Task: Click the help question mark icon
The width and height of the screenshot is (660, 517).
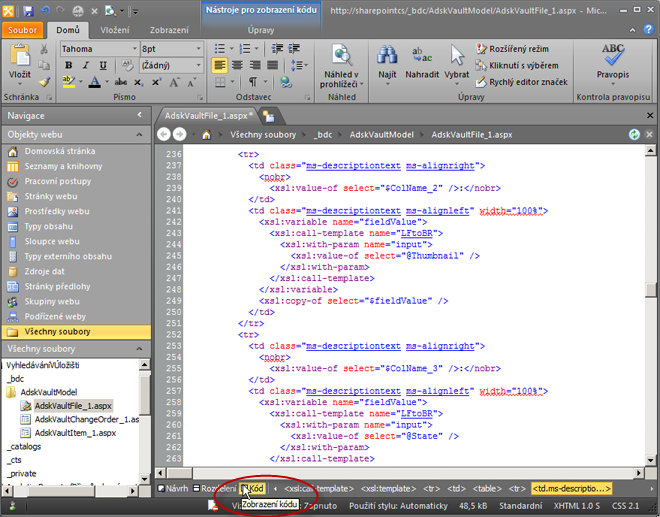Action: tap(649, 29)
